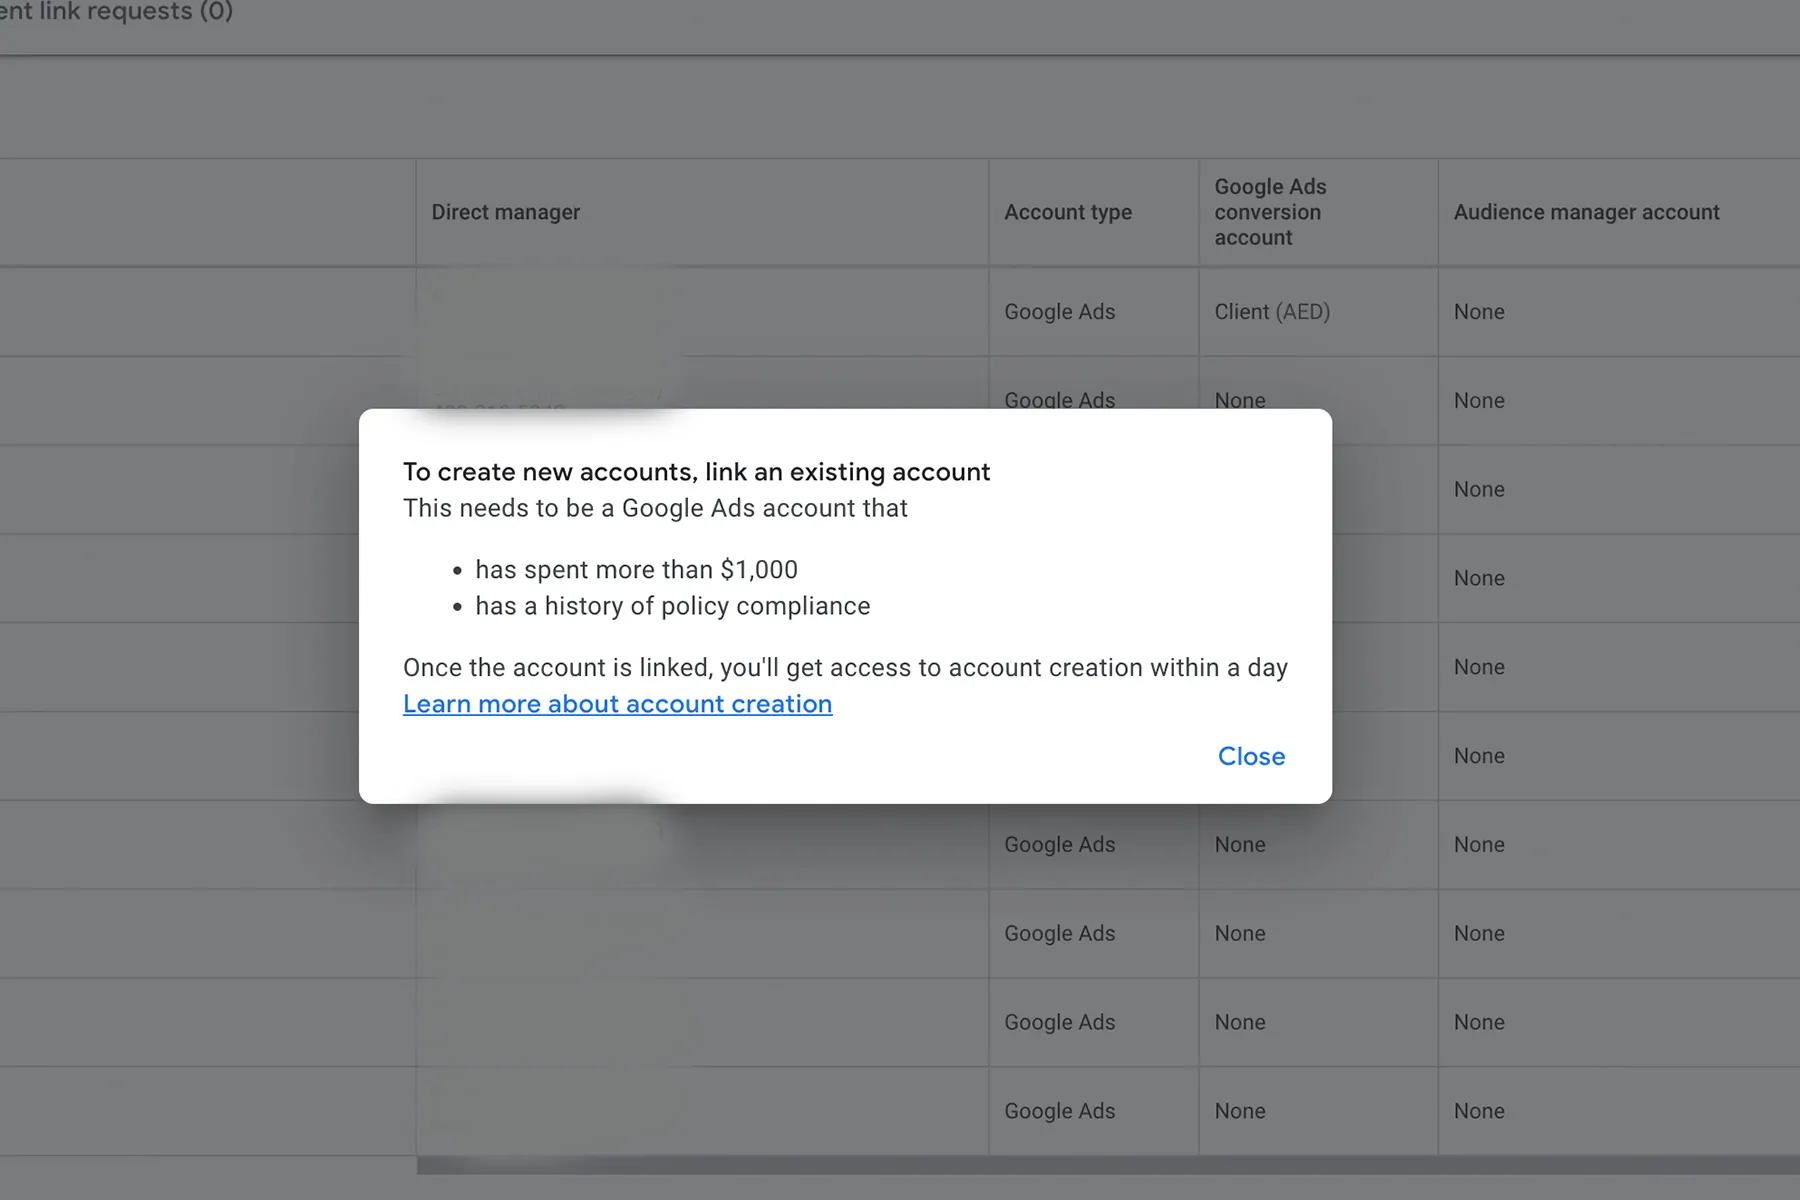Click Audience manager None in first row

tap(1478, 312)
